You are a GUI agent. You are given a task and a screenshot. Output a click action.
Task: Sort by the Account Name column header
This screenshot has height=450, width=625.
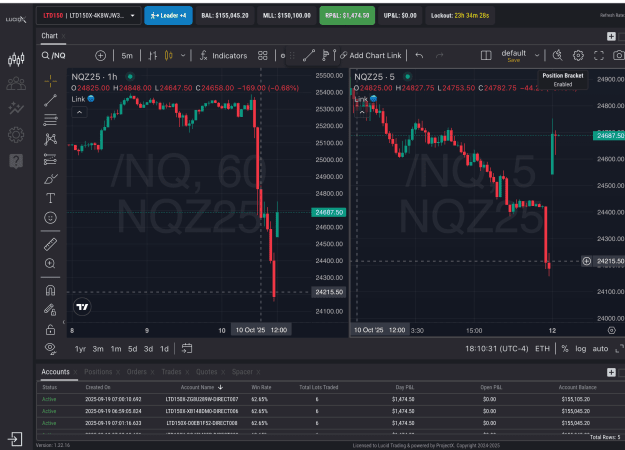pos(201,387)
